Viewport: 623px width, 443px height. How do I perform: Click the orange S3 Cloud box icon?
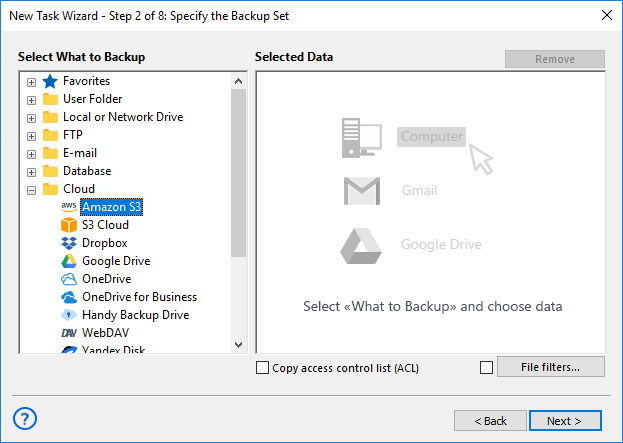click(69, 225)
